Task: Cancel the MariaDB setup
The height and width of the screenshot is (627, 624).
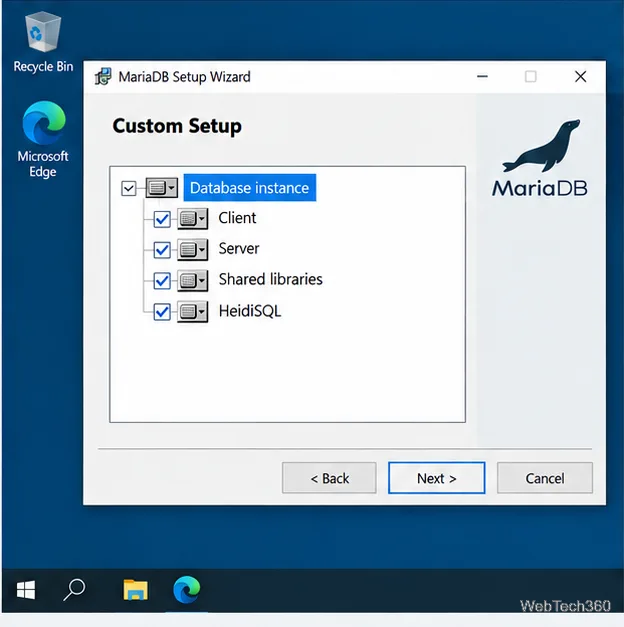Action: [x=545, y=478]
